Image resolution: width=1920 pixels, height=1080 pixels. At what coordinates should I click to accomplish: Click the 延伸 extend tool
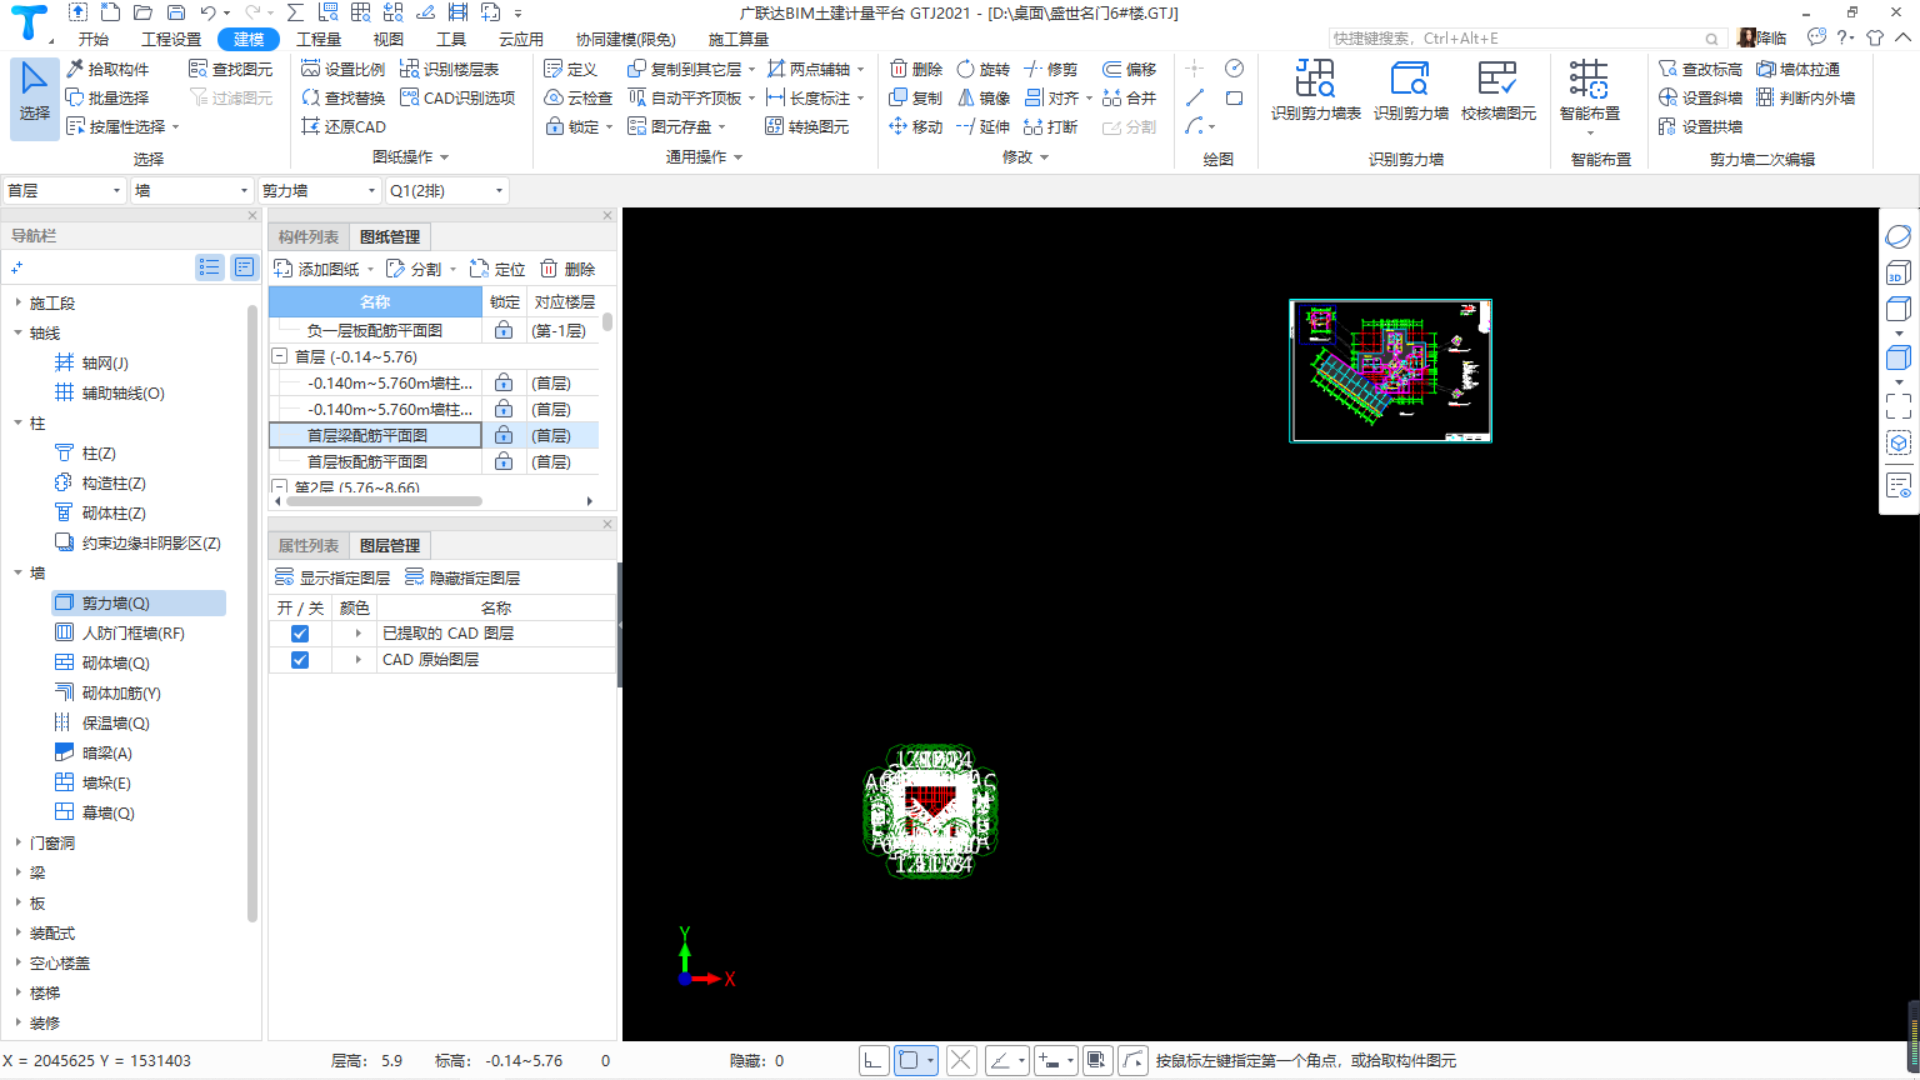point(984,127)
